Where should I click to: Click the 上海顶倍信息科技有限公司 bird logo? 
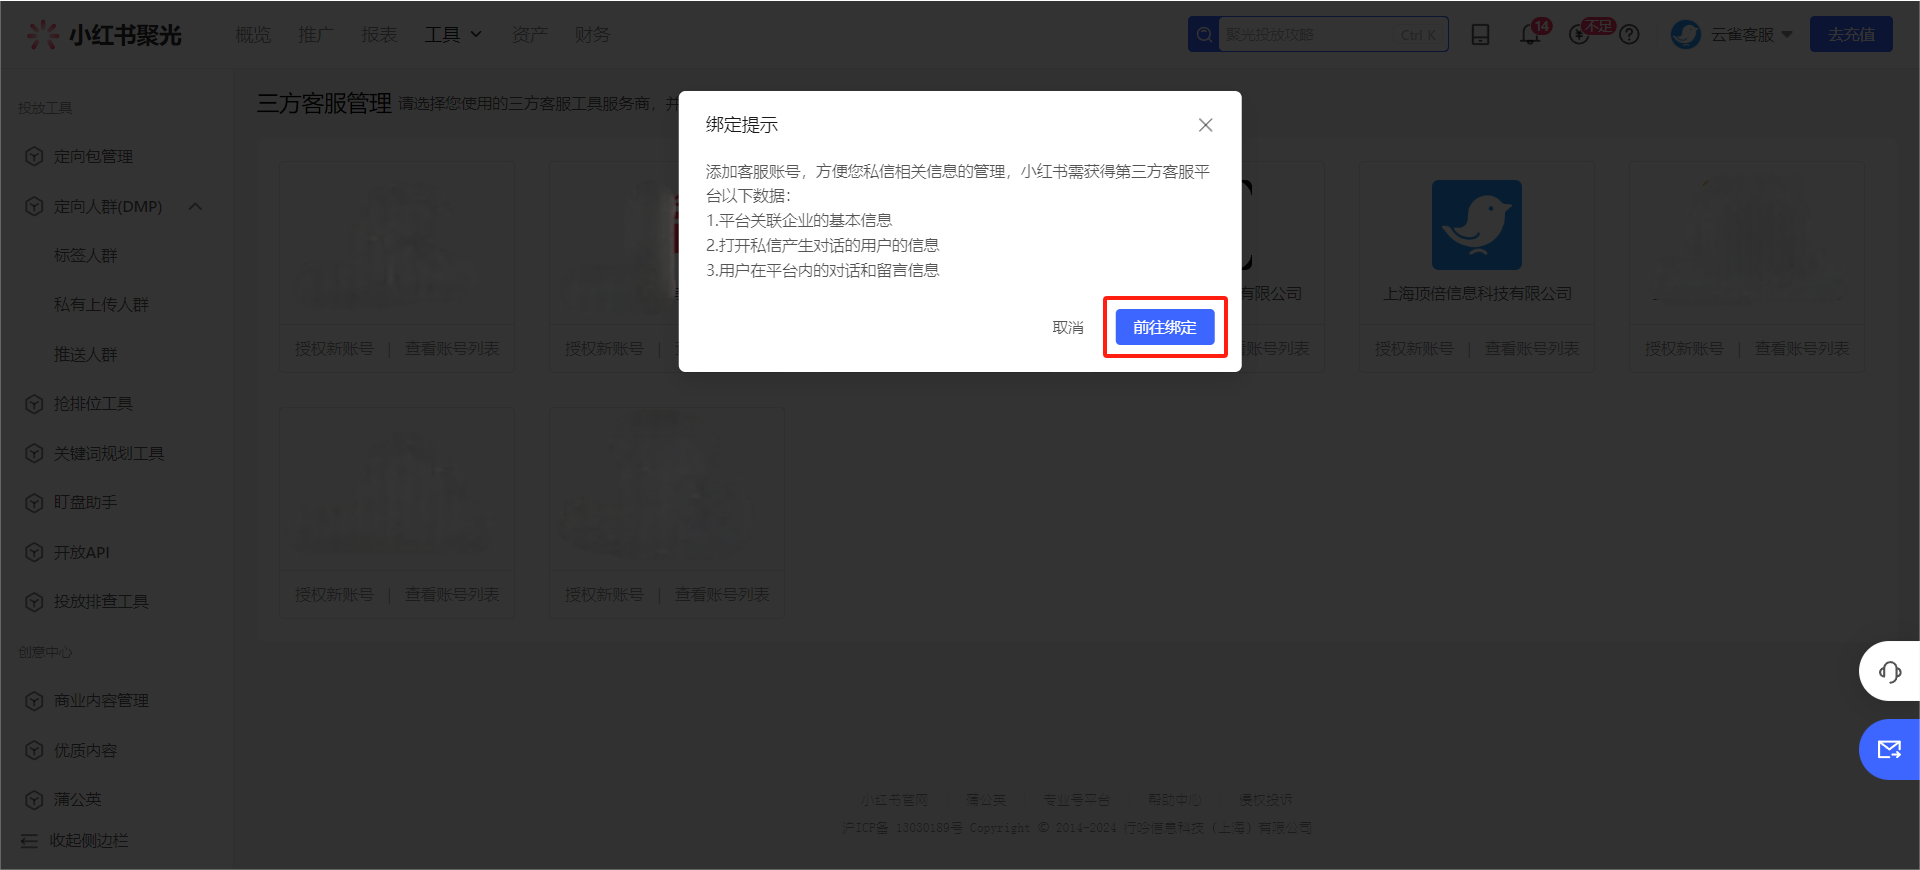pos(1476,225)
